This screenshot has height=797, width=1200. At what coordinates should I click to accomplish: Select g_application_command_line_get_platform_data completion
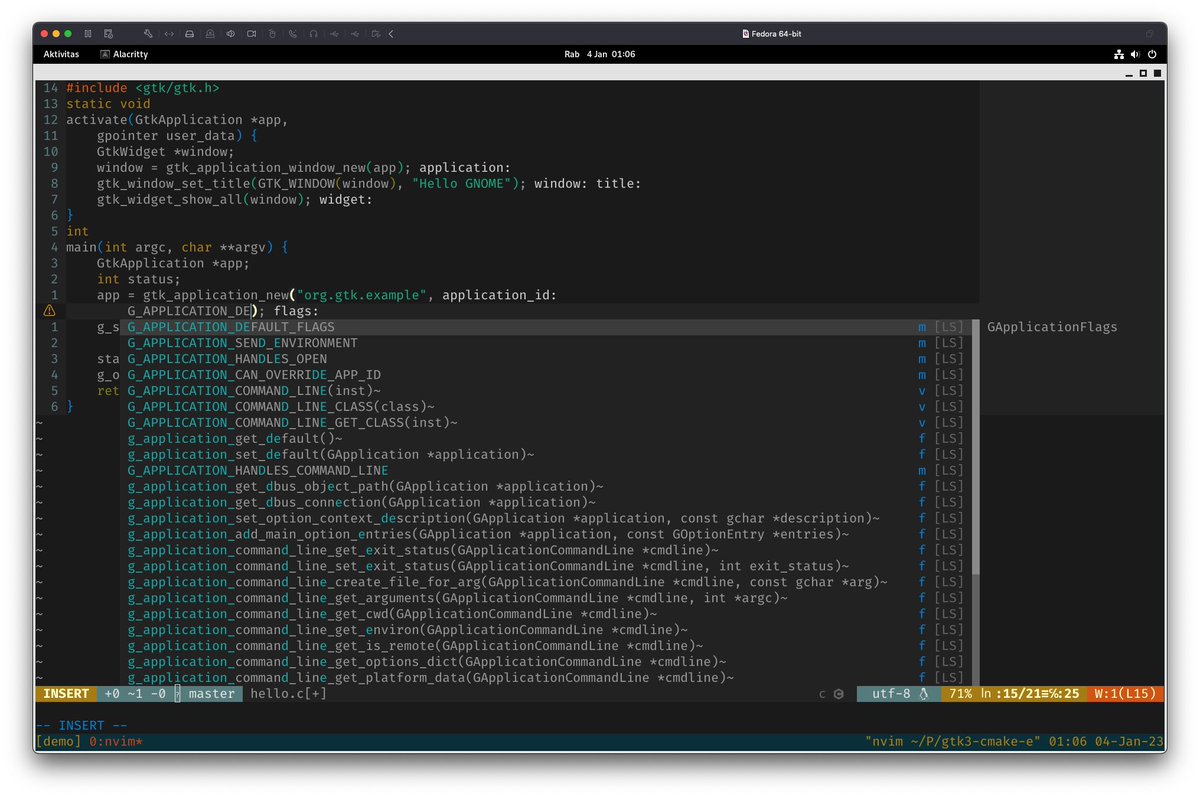coord(546,678)
